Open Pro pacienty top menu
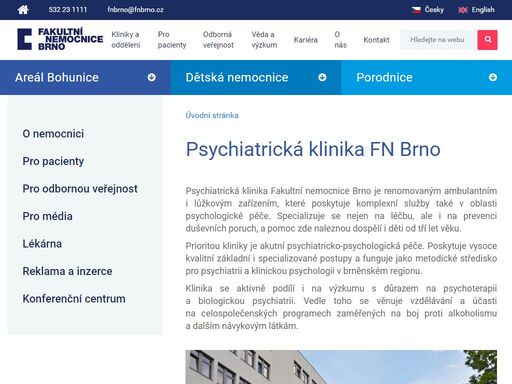The width and height of the screenshot is (512, 384). click(x=172, y=40)
